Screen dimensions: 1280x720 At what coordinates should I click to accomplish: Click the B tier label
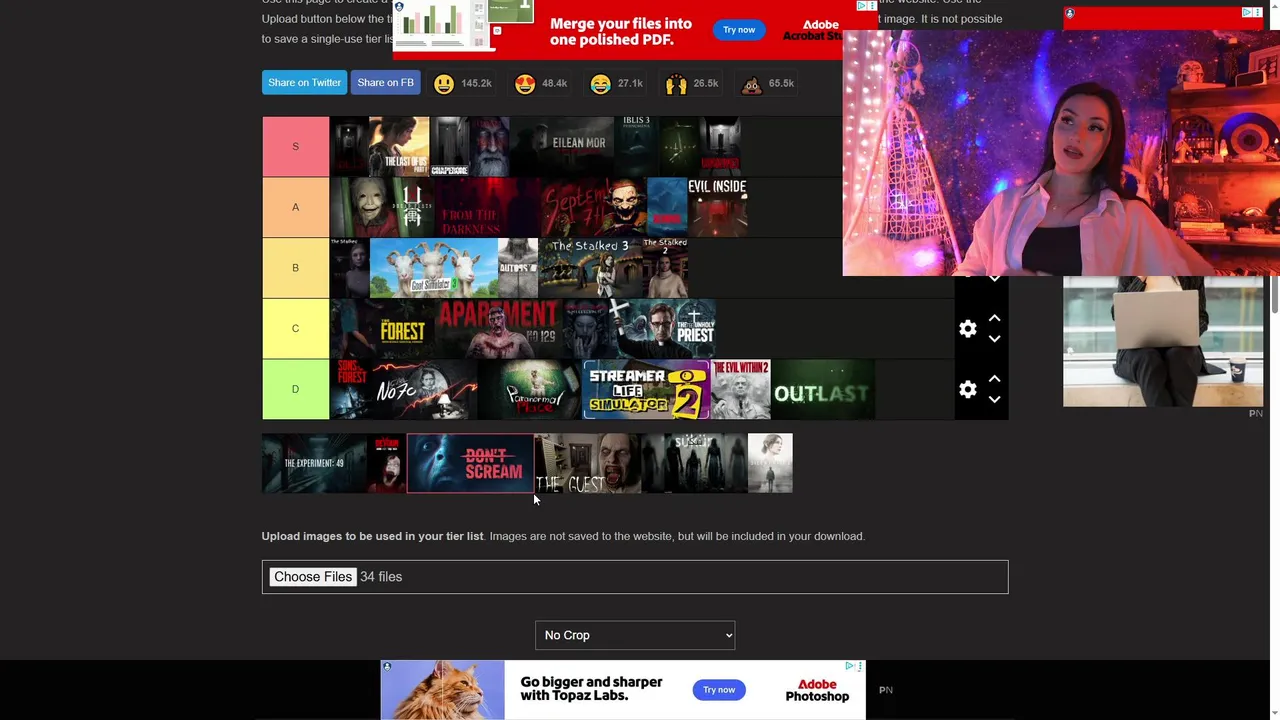[295, 268]
